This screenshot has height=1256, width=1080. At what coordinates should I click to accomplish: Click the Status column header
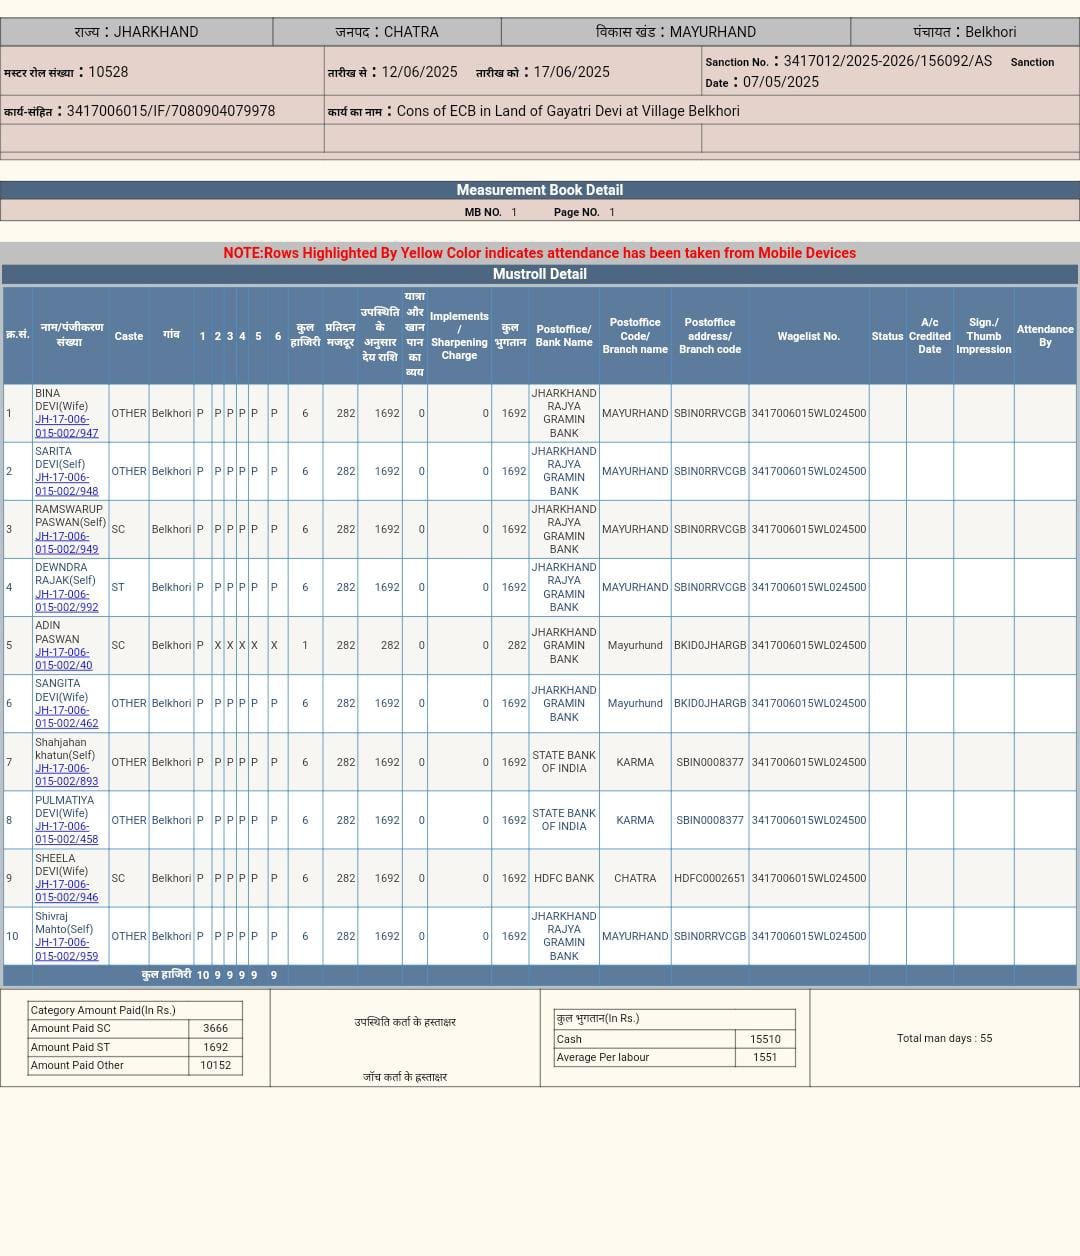887,336
